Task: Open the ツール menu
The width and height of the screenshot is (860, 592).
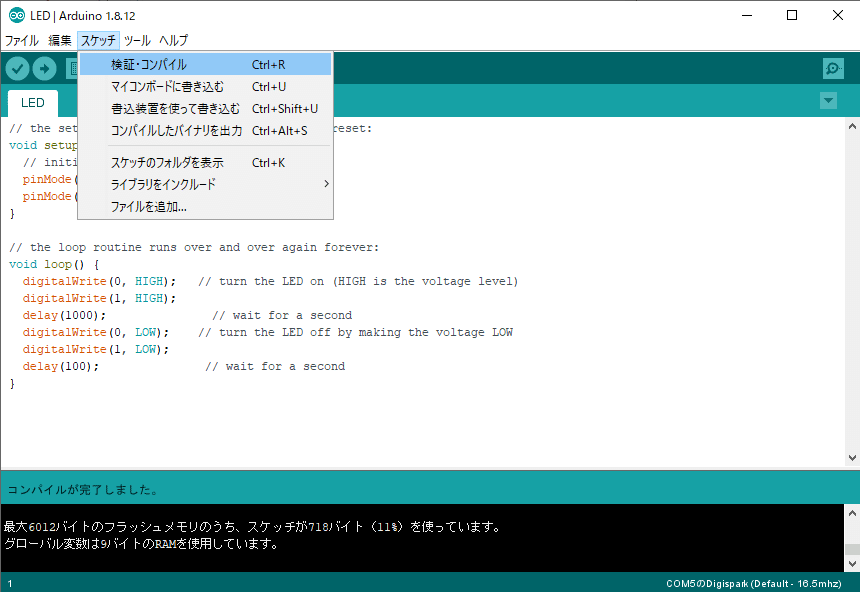Action: pos(137,41)
